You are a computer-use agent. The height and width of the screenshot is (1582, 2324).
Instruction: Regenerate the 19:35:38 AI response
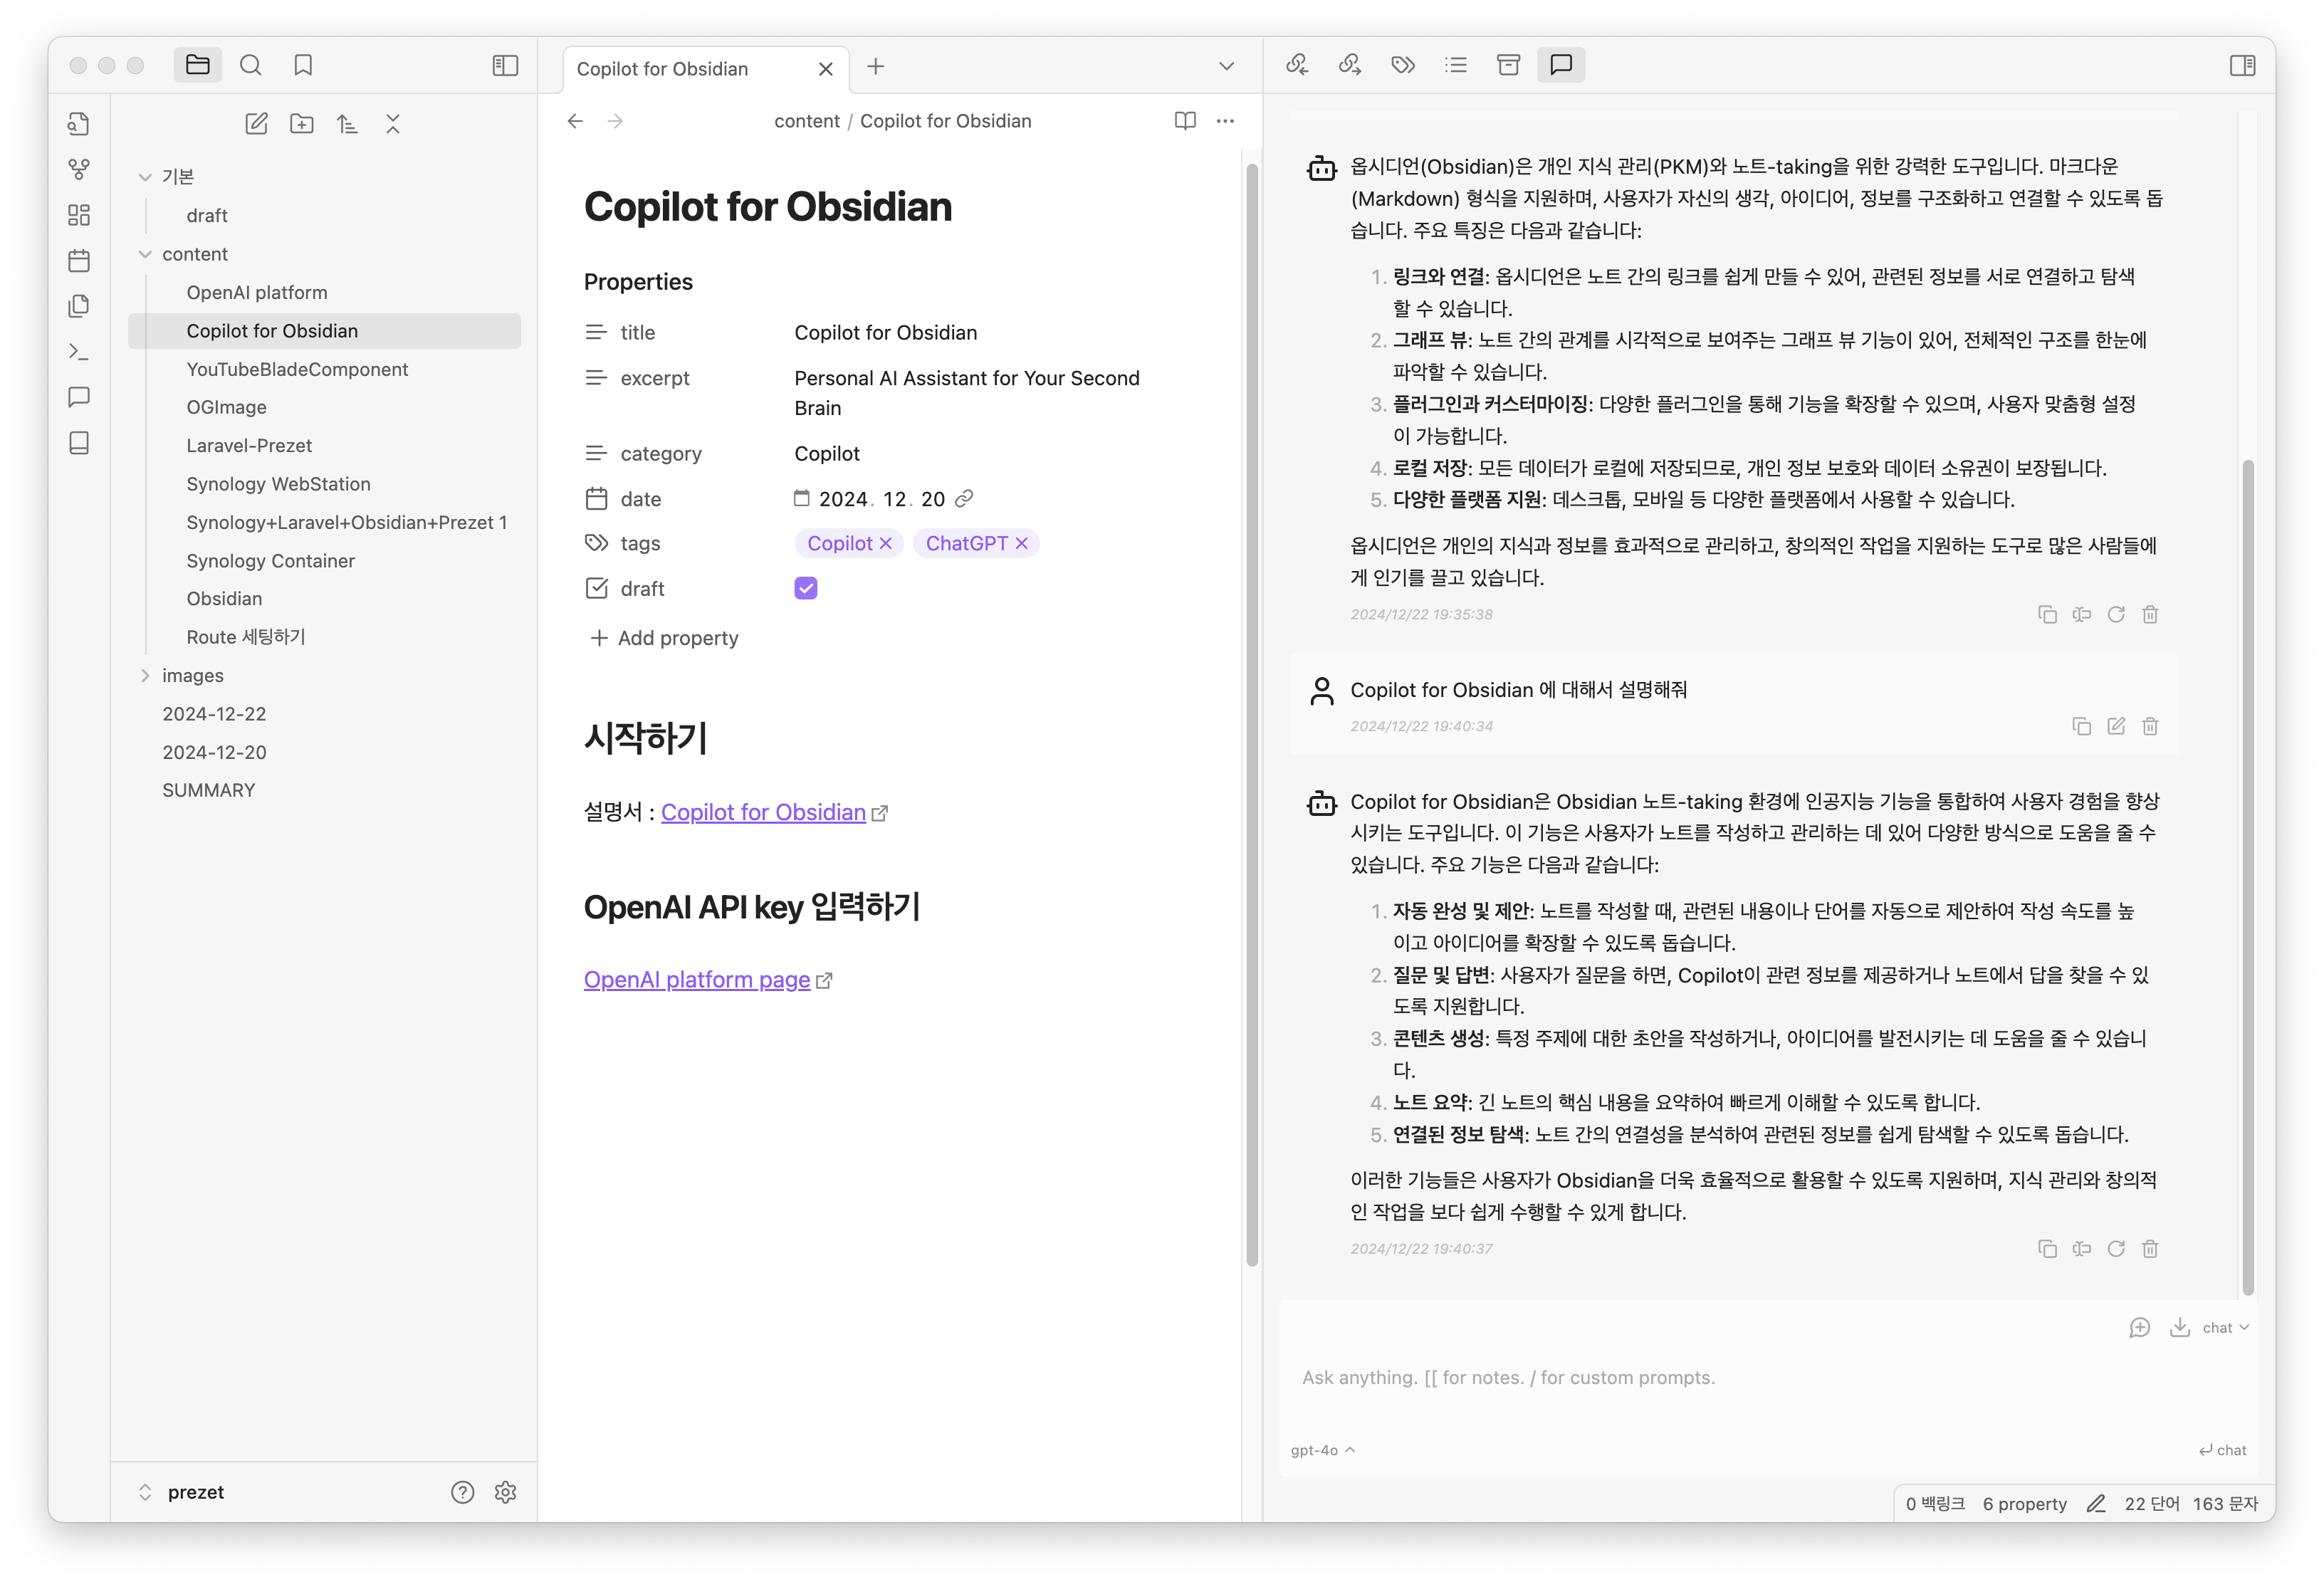click(2116, 615)
